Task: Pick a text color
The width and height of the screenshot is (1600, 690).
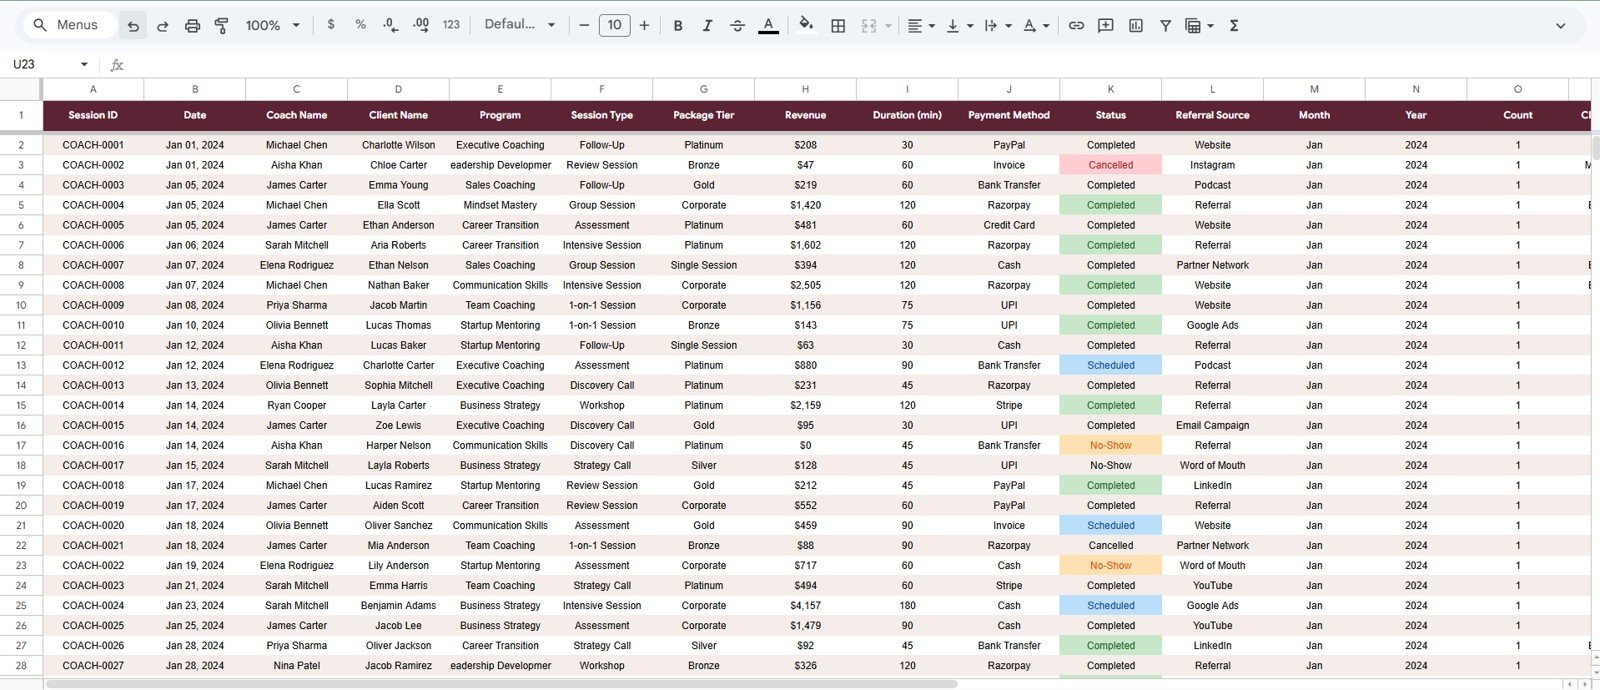Action: click(x=768, y=25)
